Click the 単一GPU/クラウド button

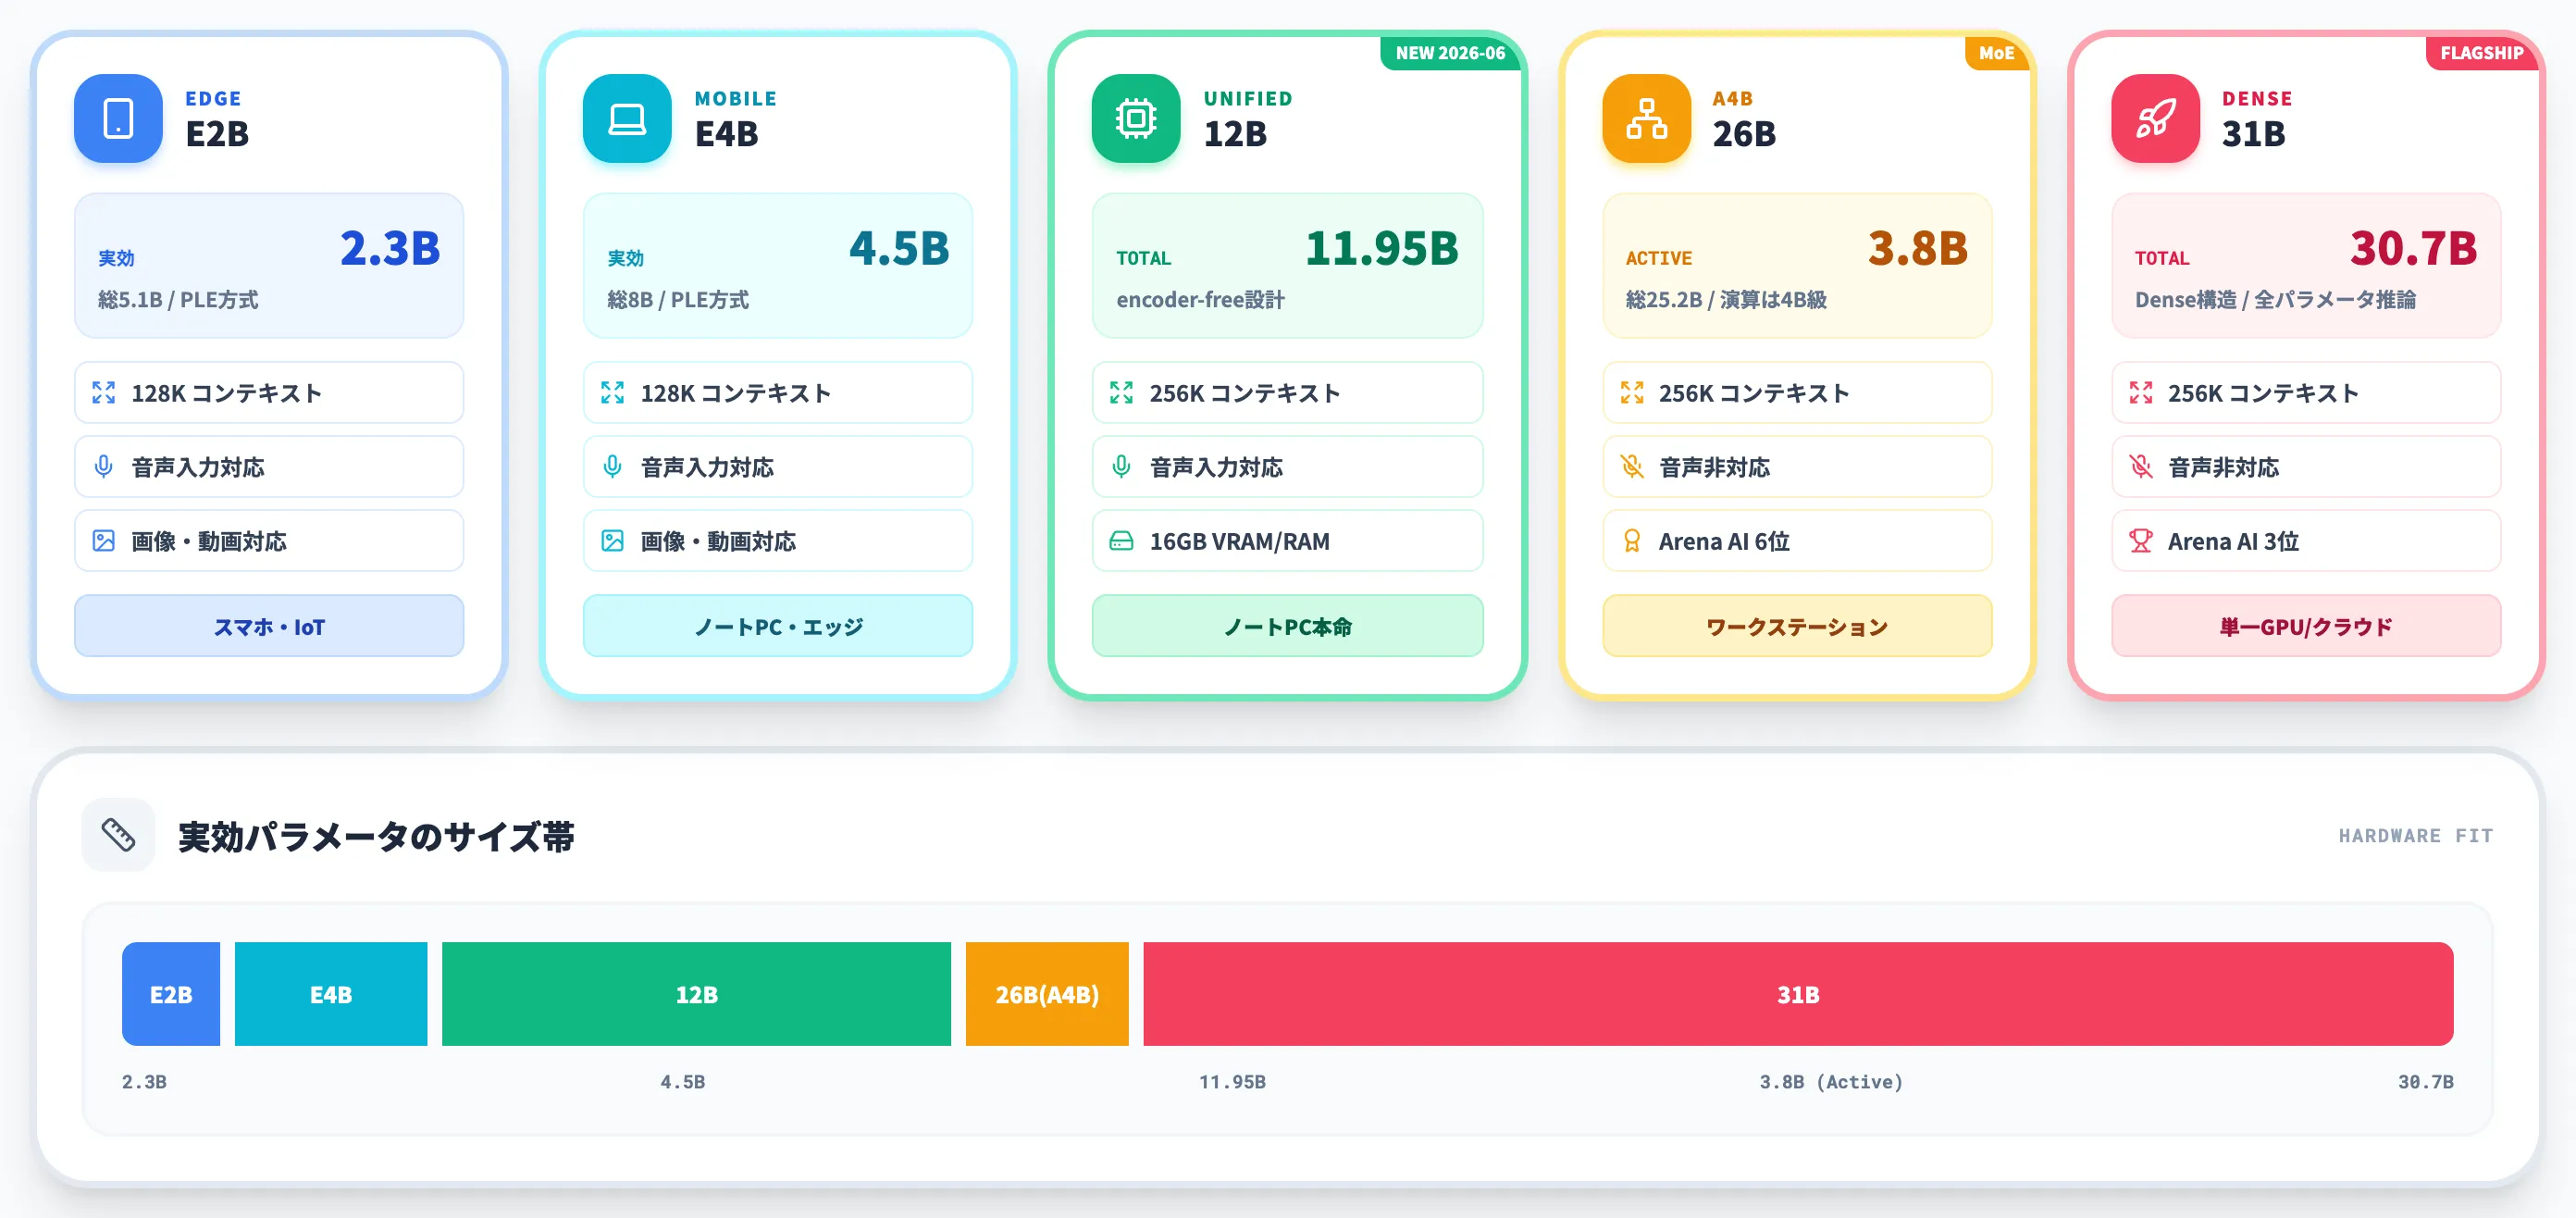pos(2306,626)
